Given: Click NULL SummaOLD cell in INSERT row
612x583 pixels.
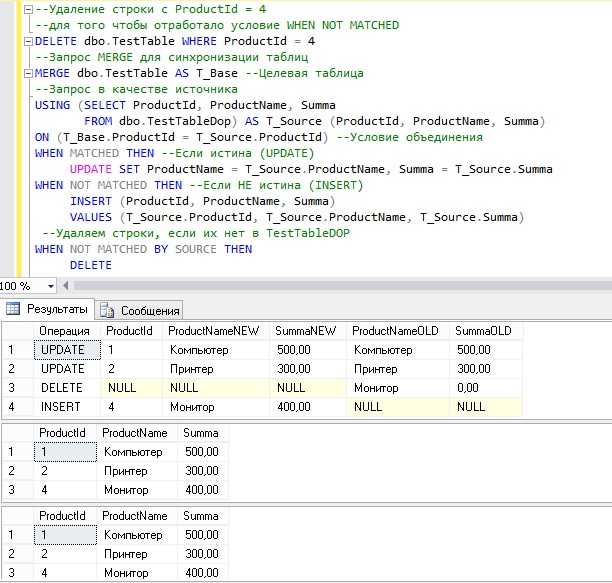Looking at the screenshot, I should (486, 407).
